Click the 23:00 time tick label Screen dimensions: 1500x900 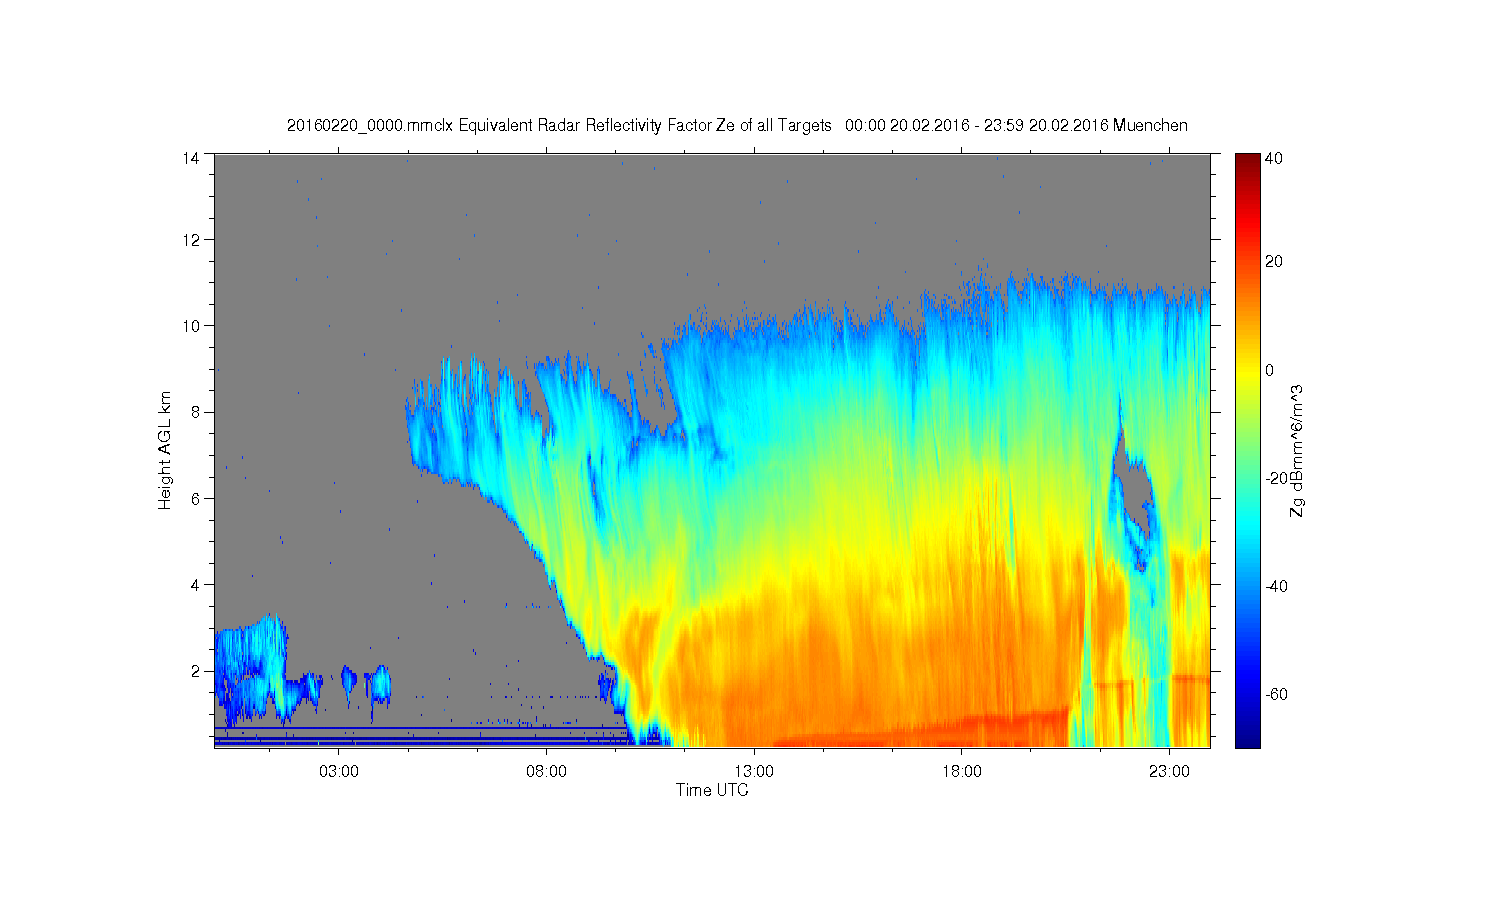click(x=1169, y=772)
